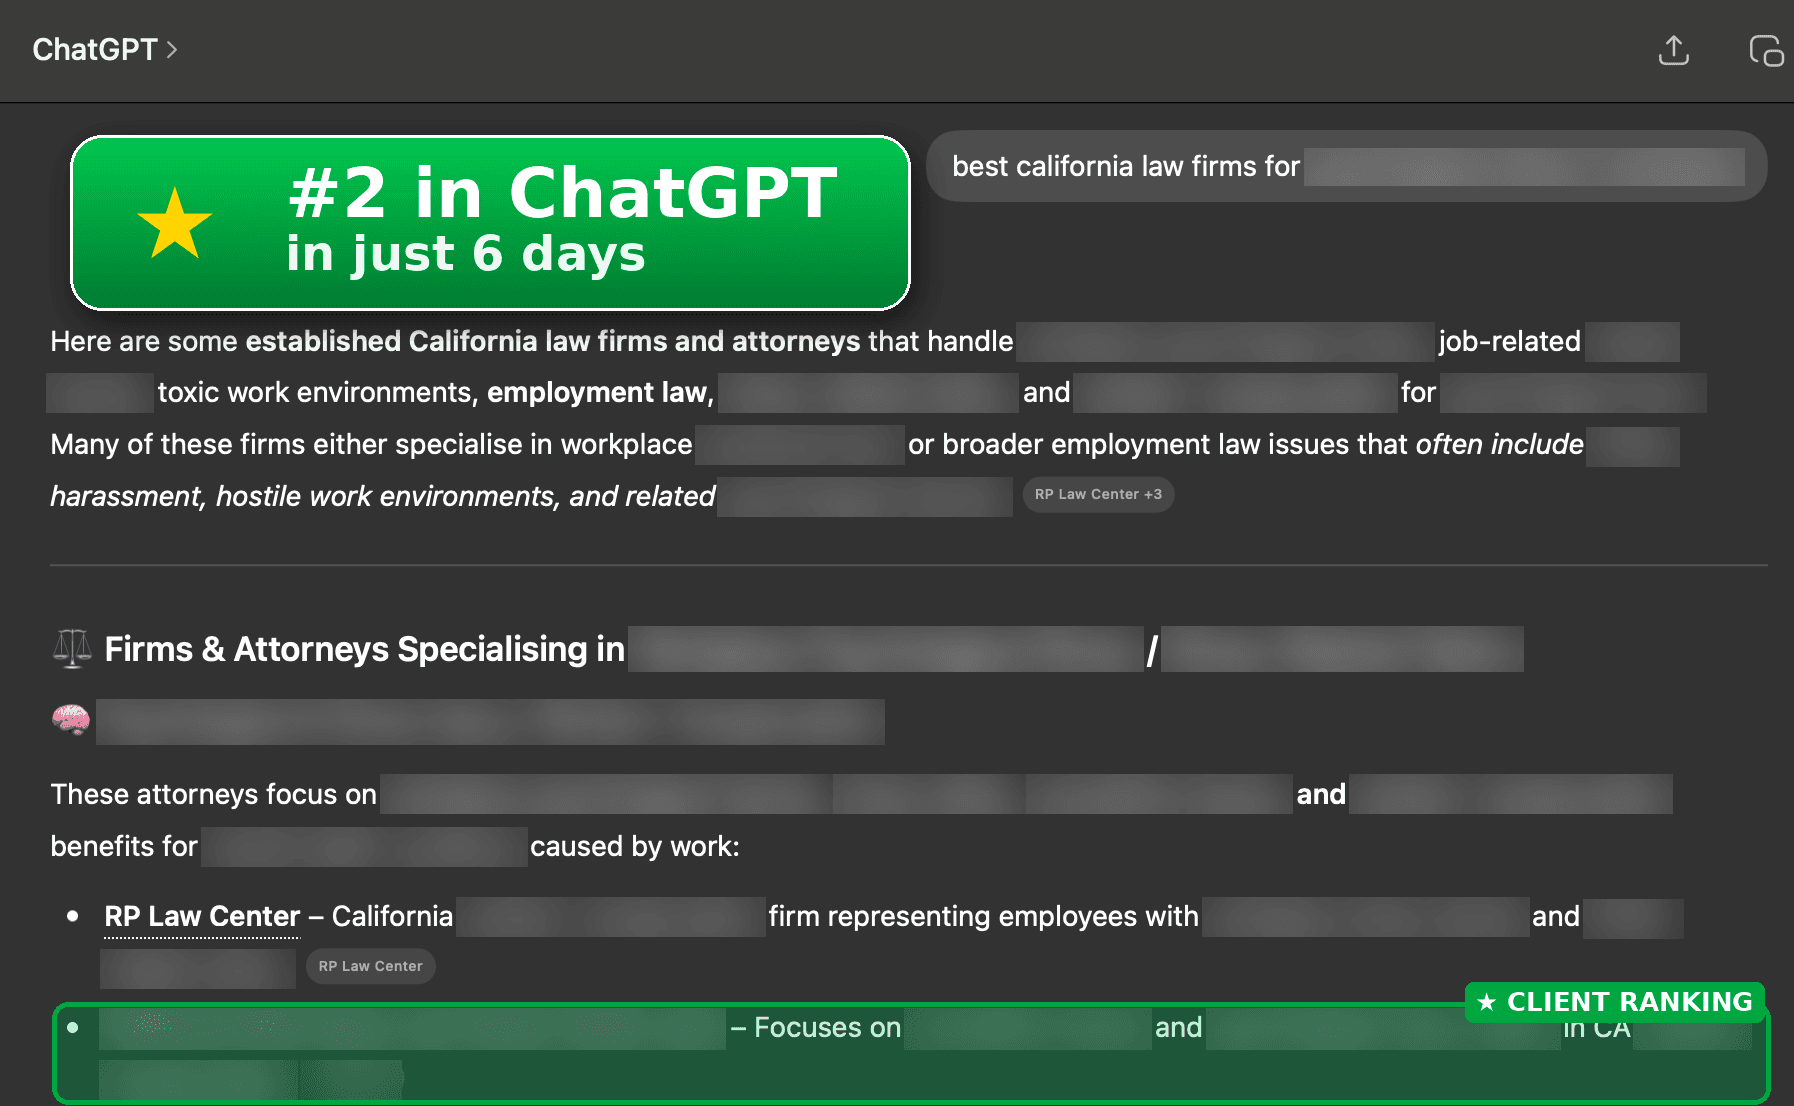Screen dimensions: 1794x1106
Task: Click the text '– Focuses on' in highlighted row
Action: click(x=816, y=1027)
